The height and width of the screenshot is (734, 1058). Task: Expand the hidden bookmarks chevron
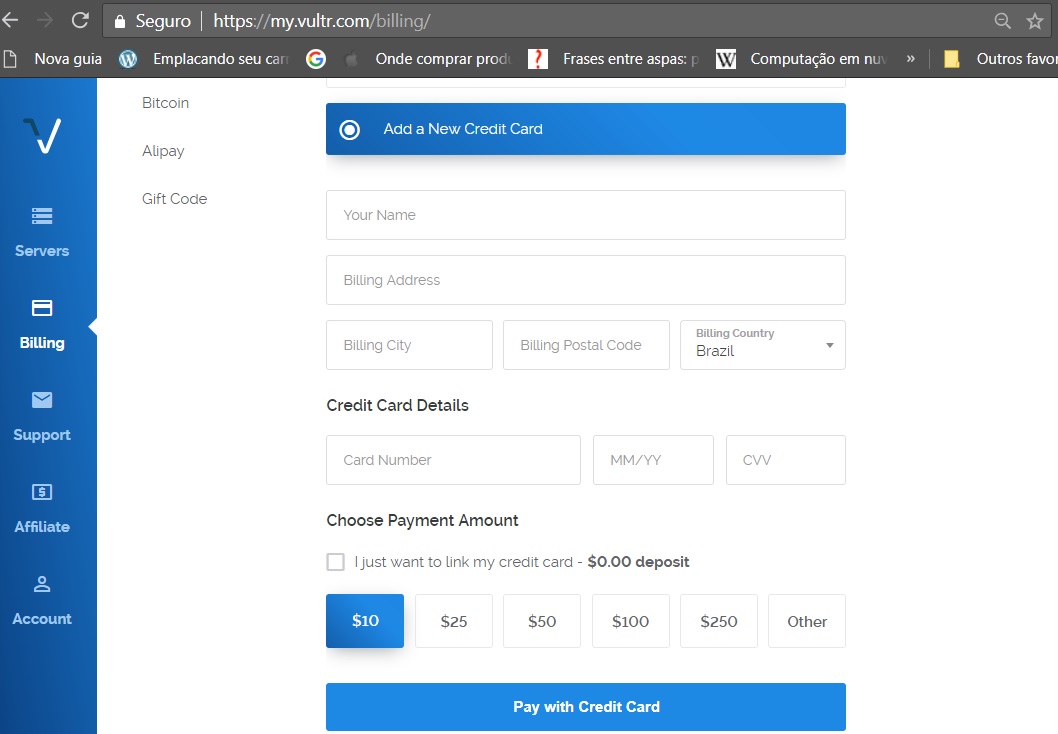point(911,59)
